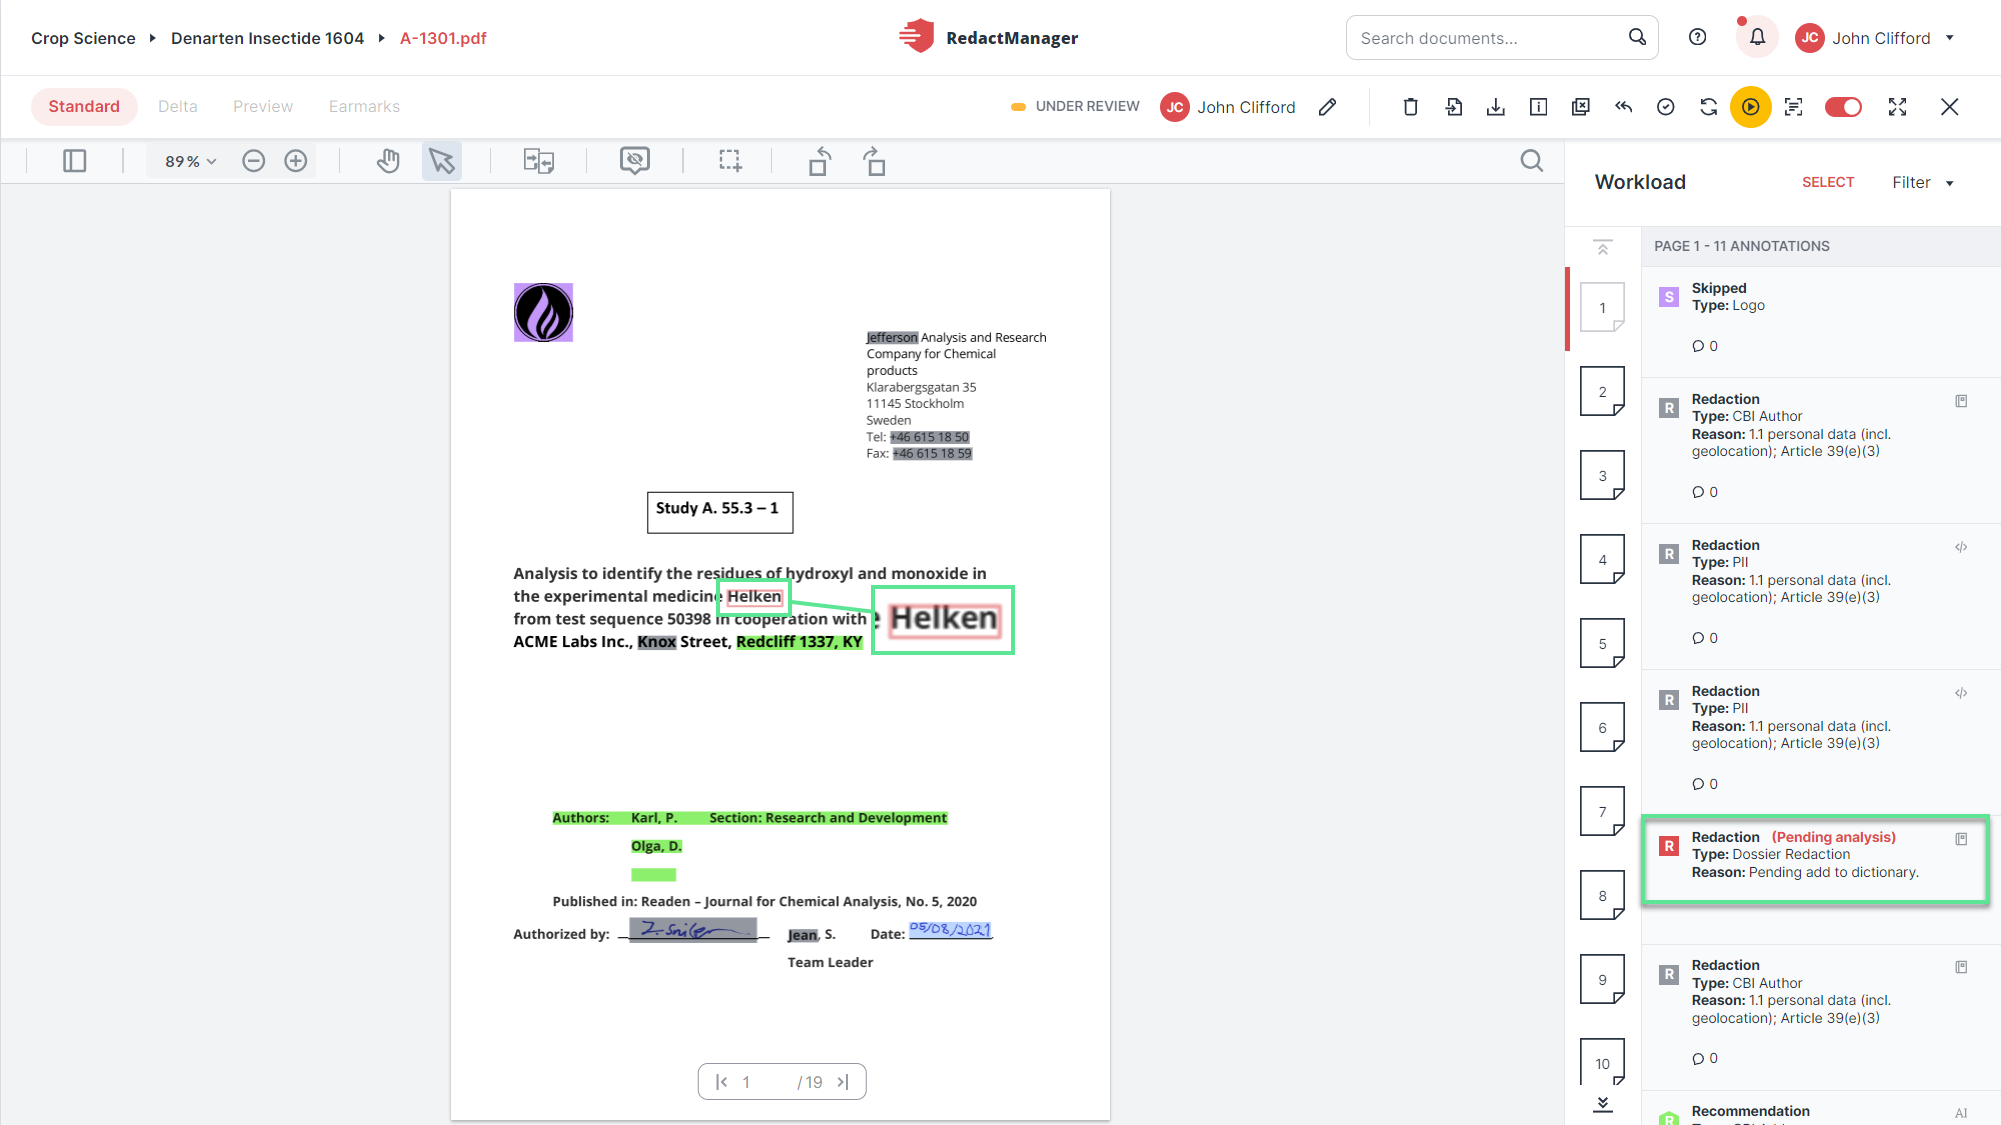
Task: Select the hand pan tool
Action: click(x=388, y=161)
